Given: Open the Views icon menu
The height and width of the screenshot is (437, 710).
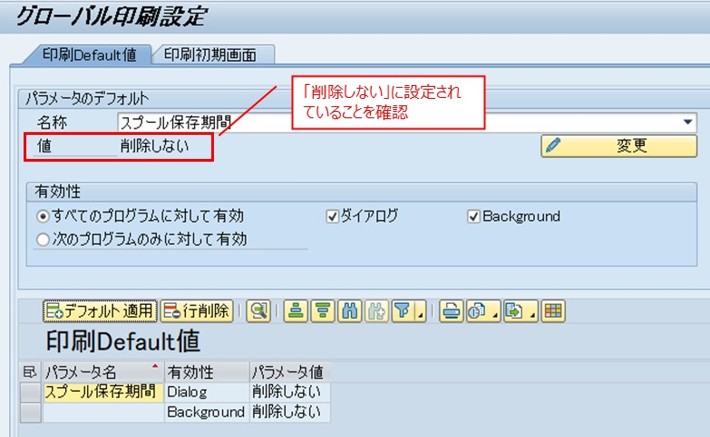Looking at the screenshot, I should click(x=477, y=311).
